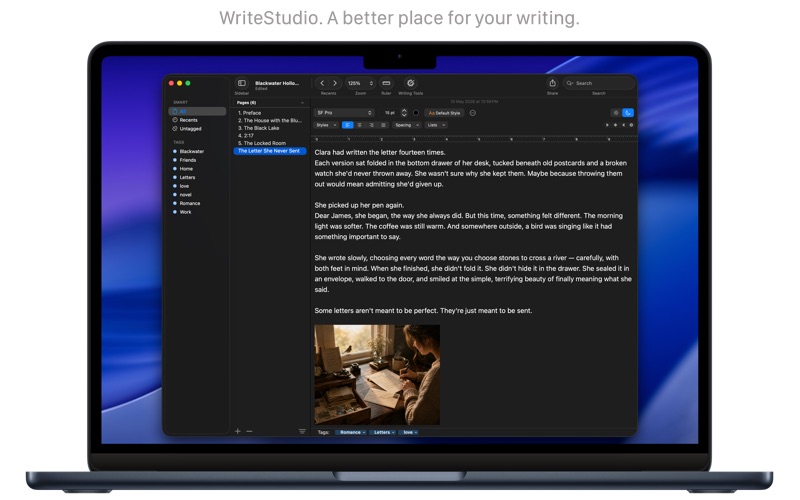Image resolution: width=800 pixels, height=500 pixels.
Task: Collapse the Pages list chevron
Action: (302, 103)
